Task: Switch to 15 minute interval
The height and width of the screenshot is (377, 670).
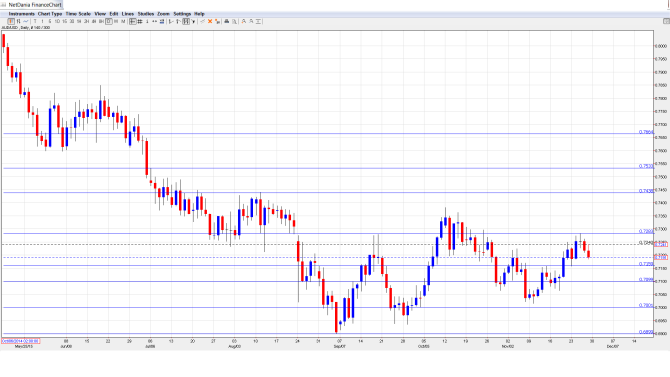Action: point(65,21)
